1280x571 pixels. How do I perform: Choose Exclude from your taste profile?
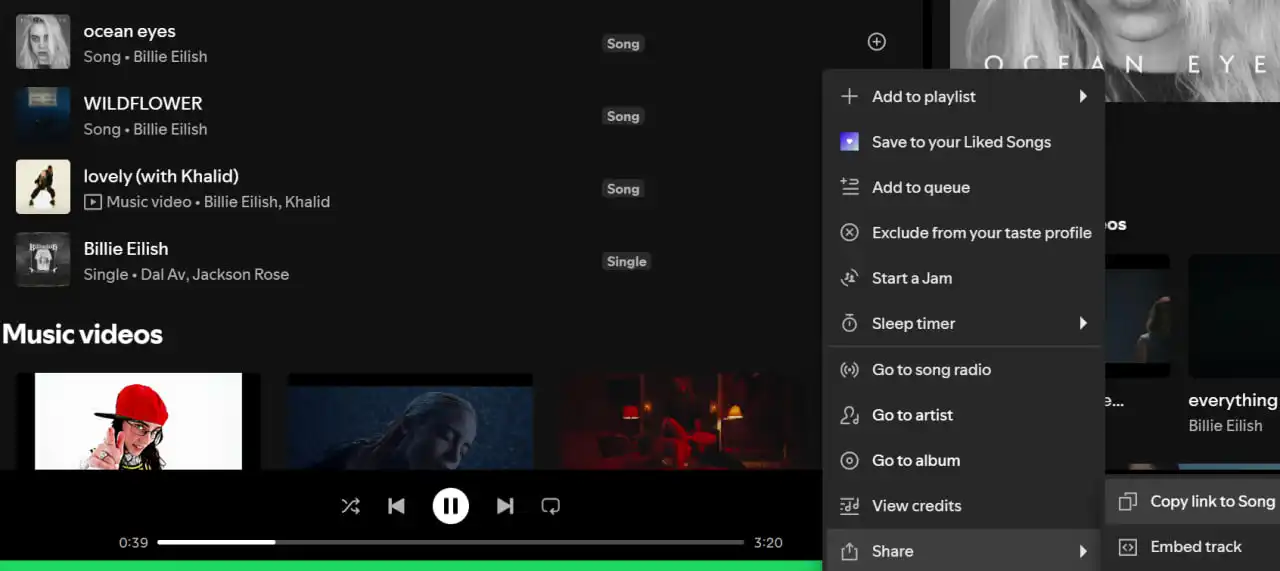(964, 233)
